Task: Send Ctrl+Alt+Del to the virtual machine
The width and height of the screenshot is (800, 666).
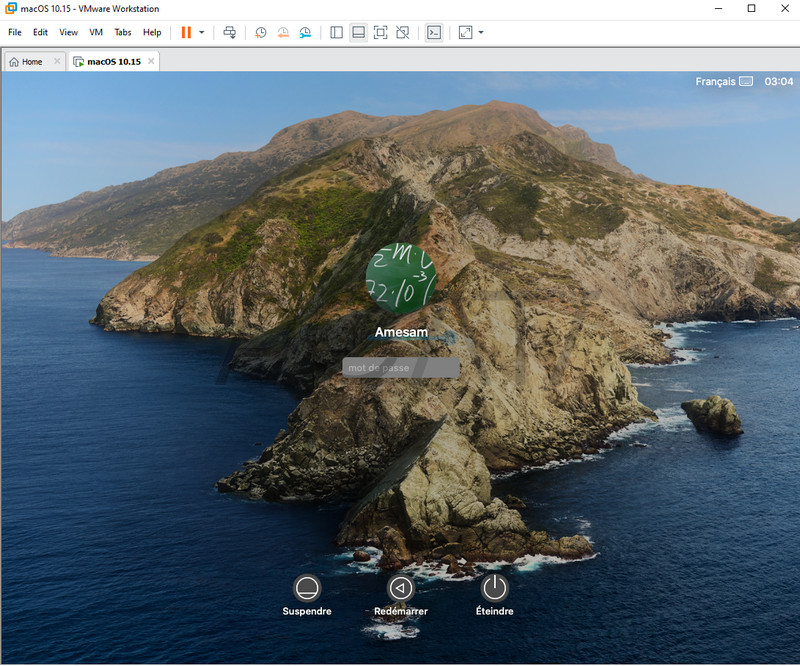Action: point(230,33)
